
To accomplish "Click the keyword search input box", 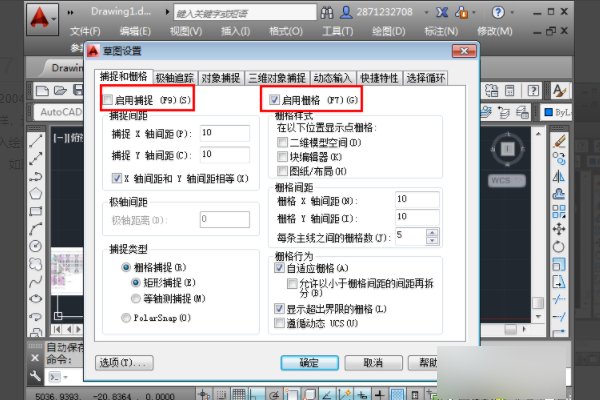I will (x=245, y=13).
